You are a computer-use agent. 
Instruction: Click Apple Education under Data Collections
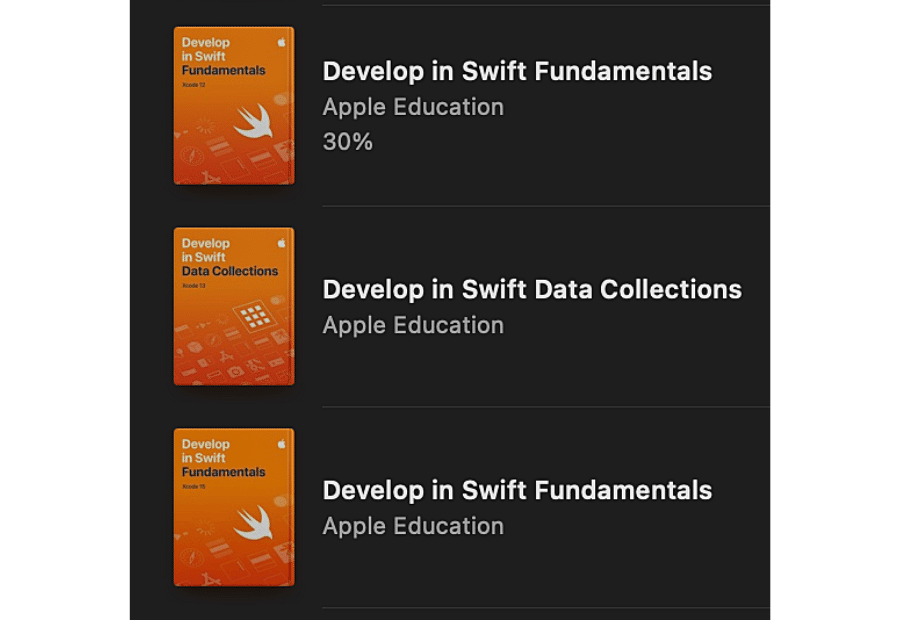coord(413,325)
